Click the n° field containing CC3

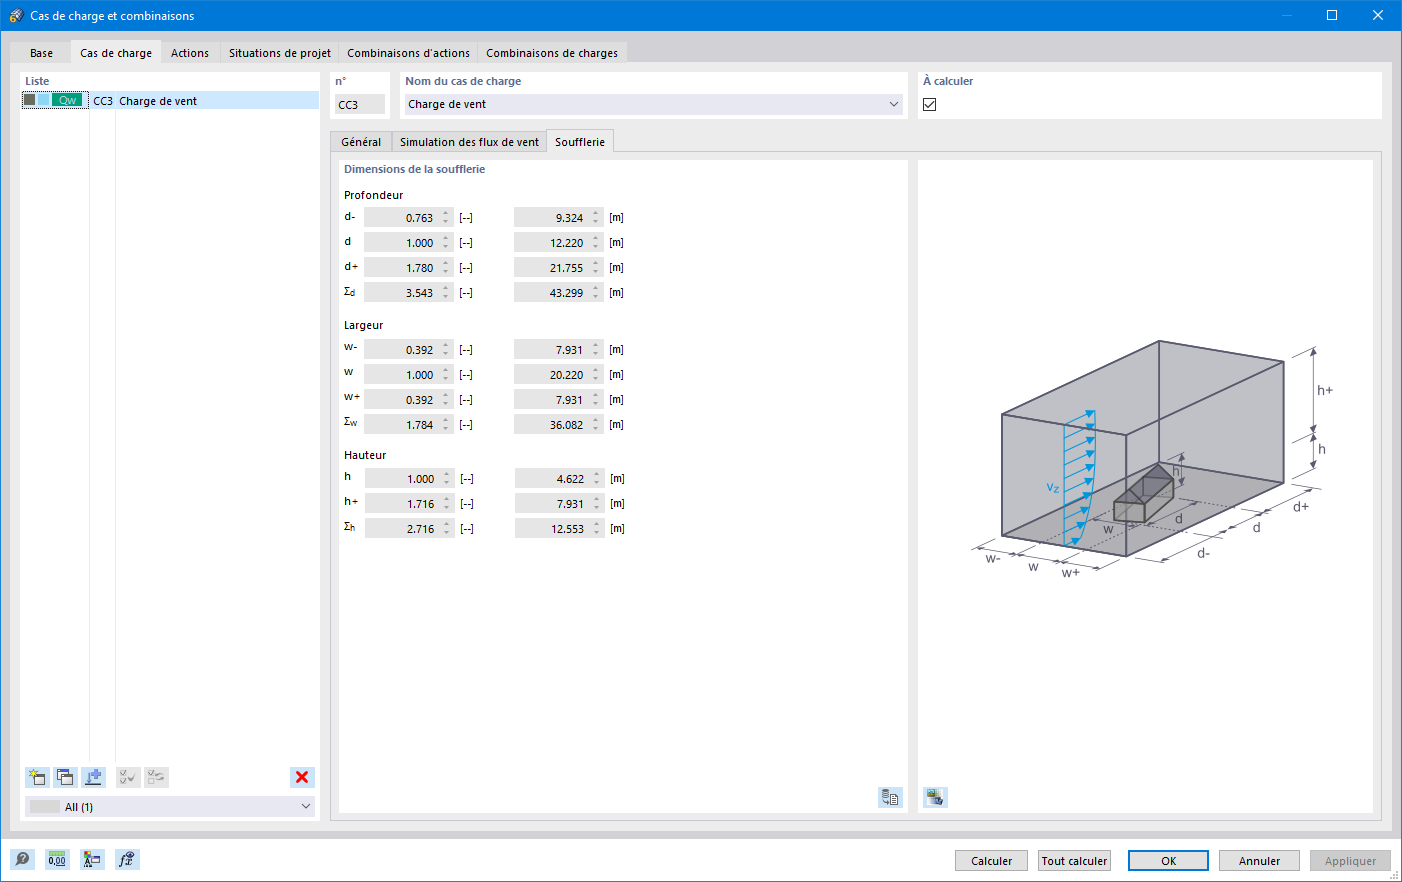click(x=360, y=104)
